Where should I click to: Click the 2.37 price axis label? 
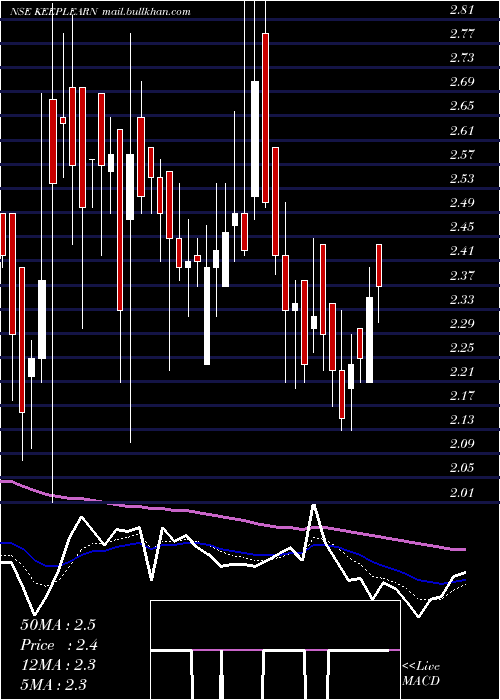coord(462,275)
